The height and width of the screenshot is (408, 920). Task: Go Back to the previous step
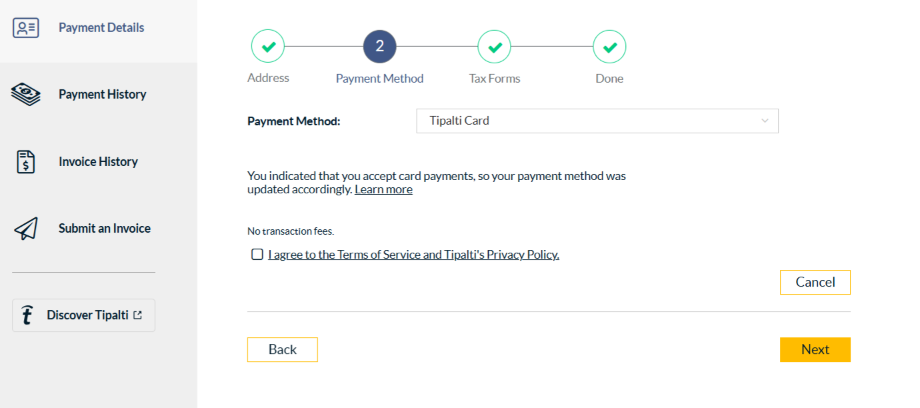[282, 349]
